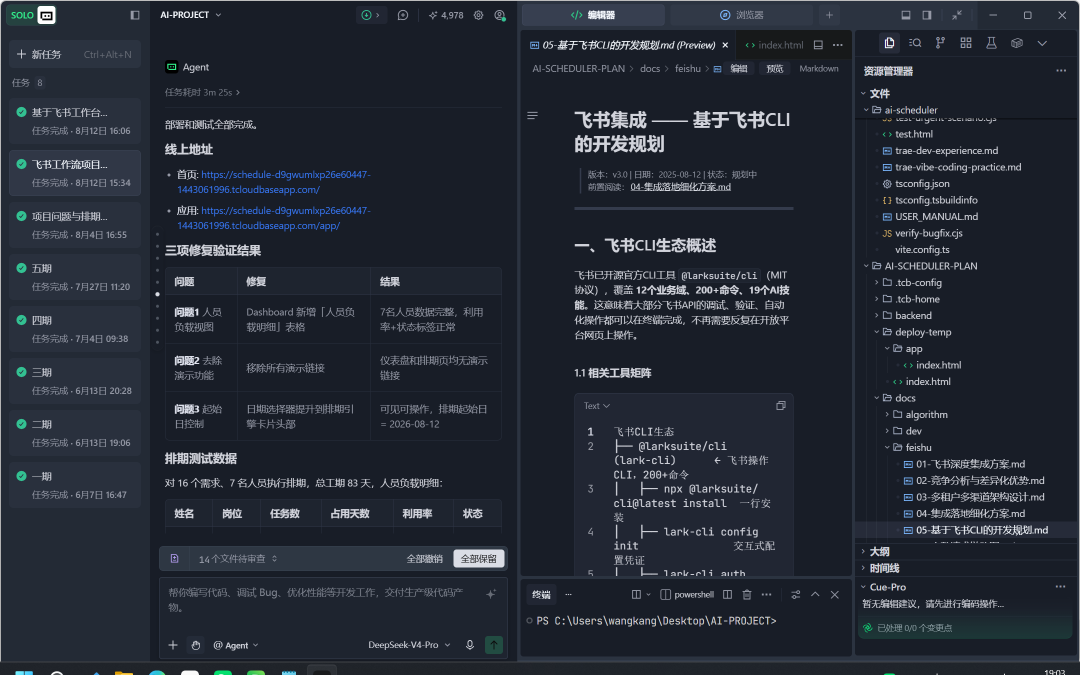This screenshot has height=675, width=1080.
Task: Open 首页 tcloudbaseapp link
Action: click(273, 182)
